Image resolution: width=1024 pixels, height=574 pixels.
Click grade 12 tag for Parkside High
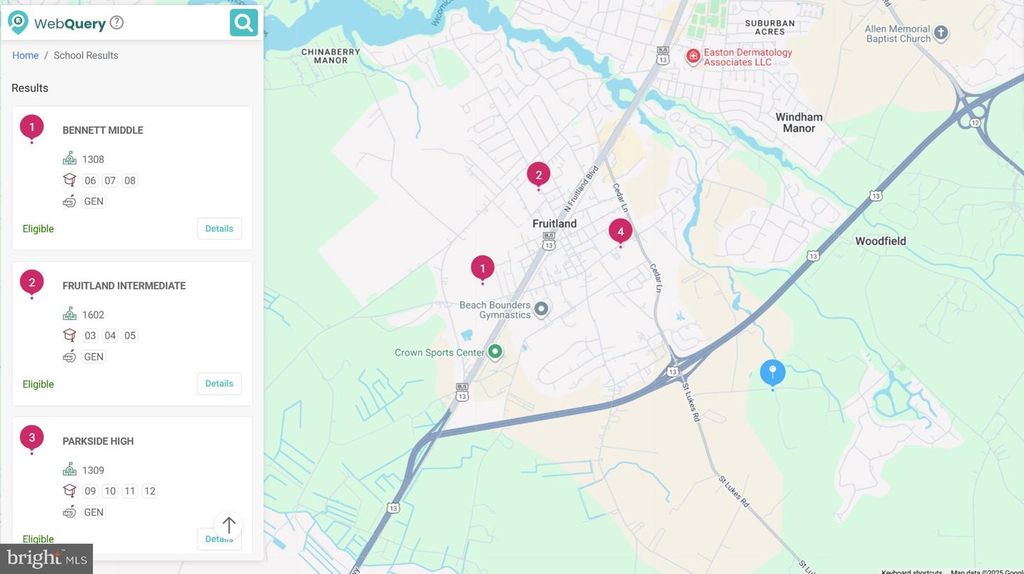[x=150, y=491]
